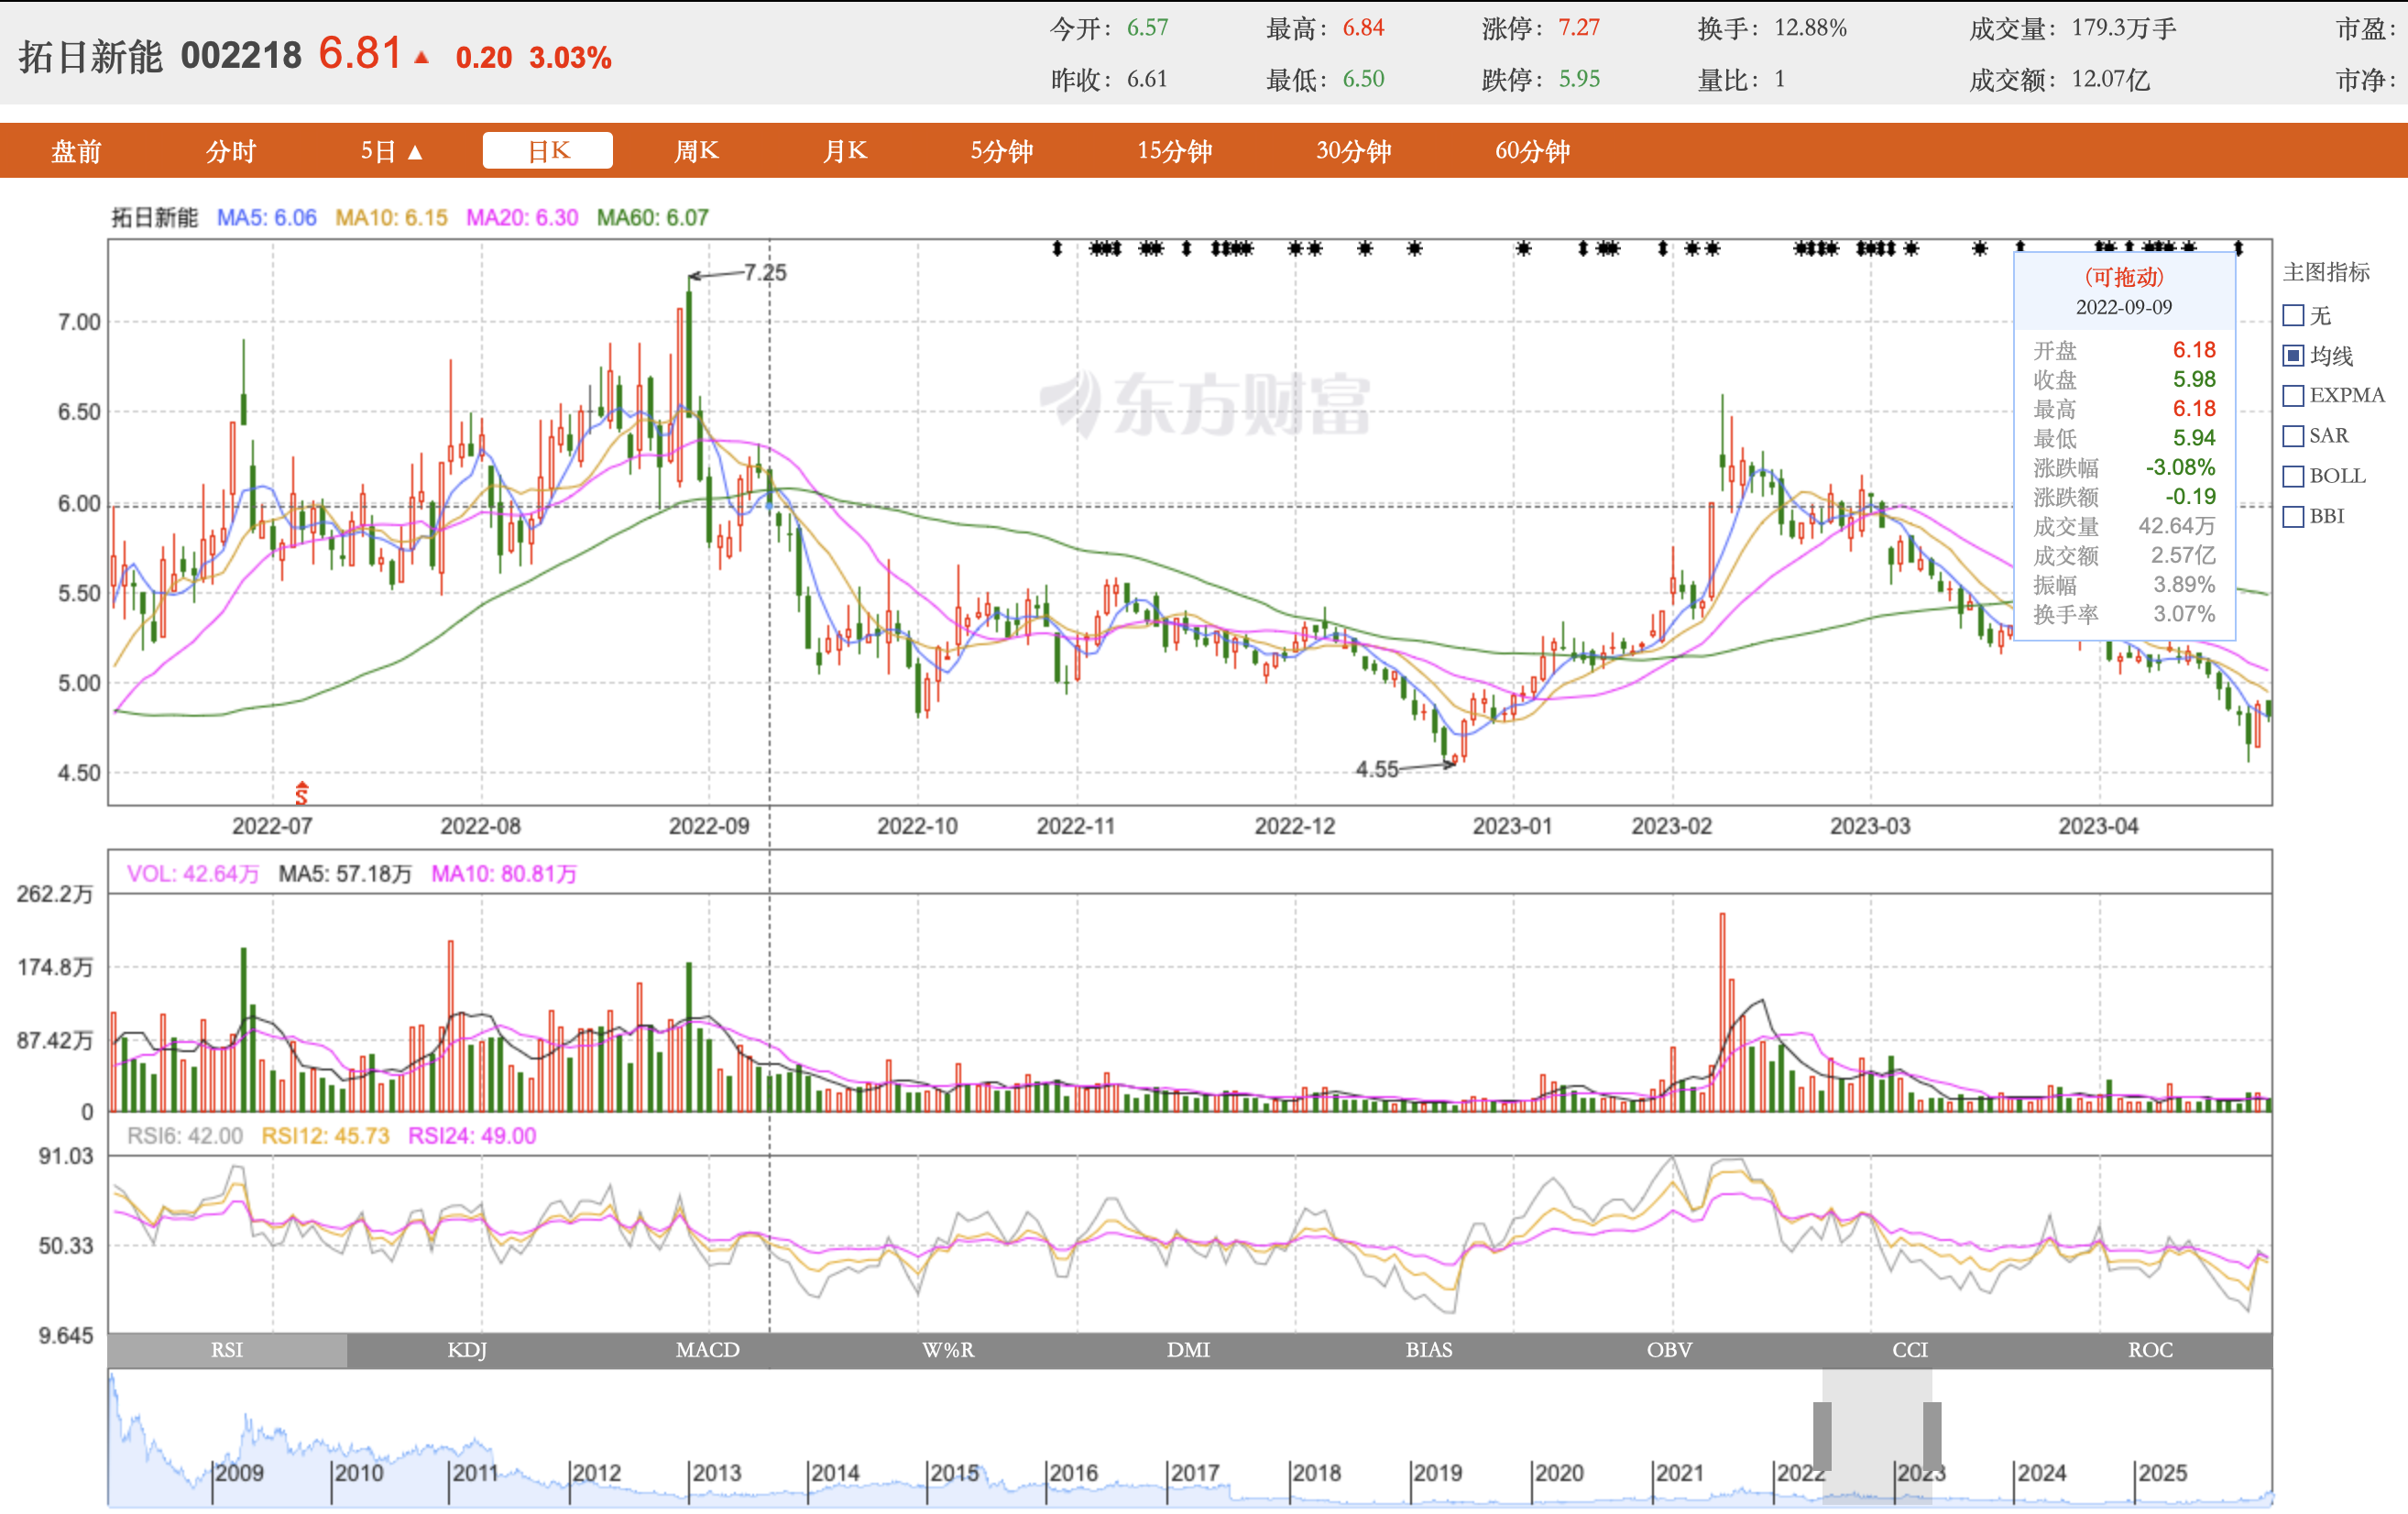Click the isolated star marker above 2023-01
This screenshot has width=2408, height=1514.
(1523, 248)
